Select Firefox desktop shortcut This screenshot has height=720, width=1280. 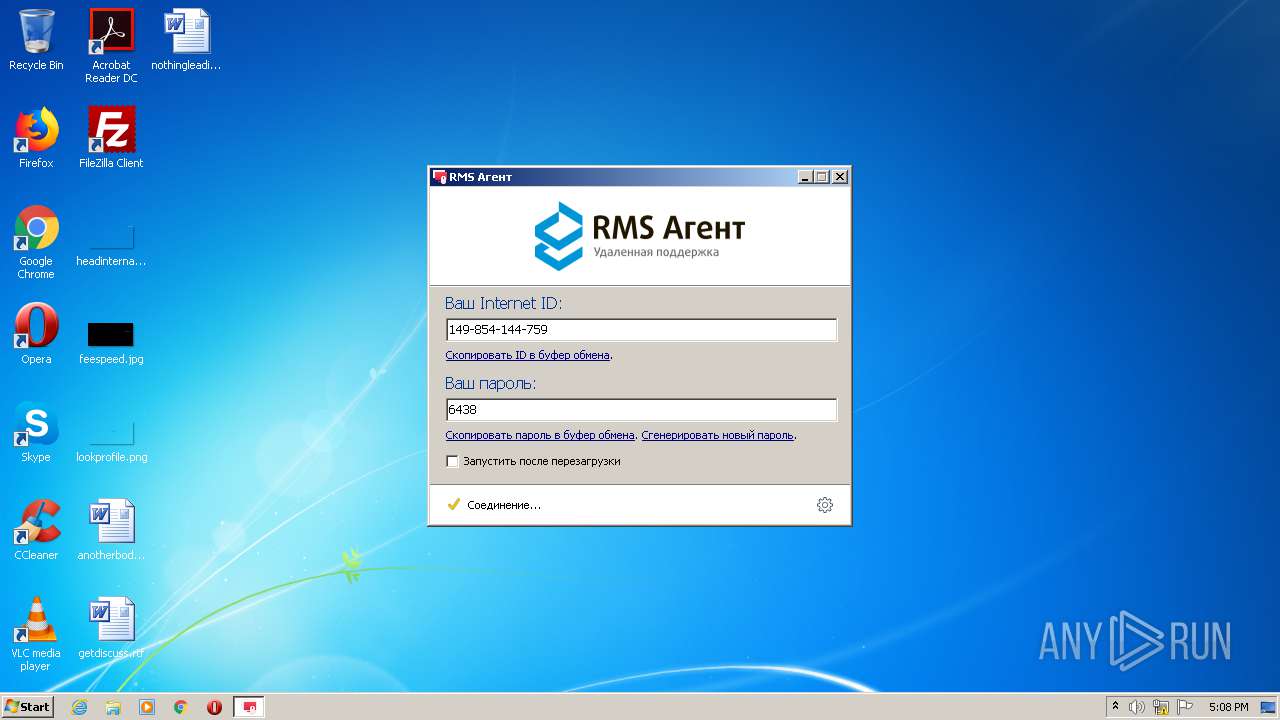(36, 138)
